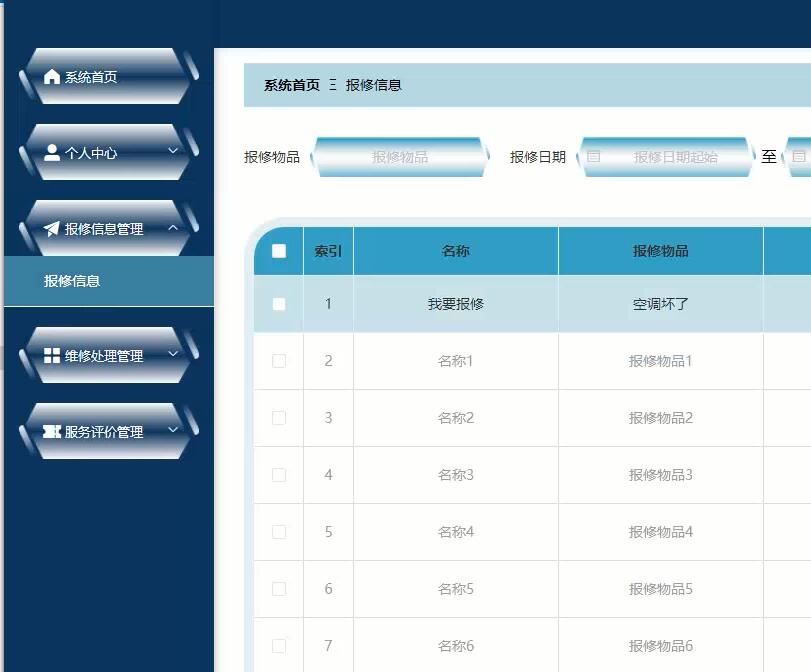Check the checkbox for row 4 名称3
Image resolution: width=811 pixels, height=672 pixels.
pos(279,474)
